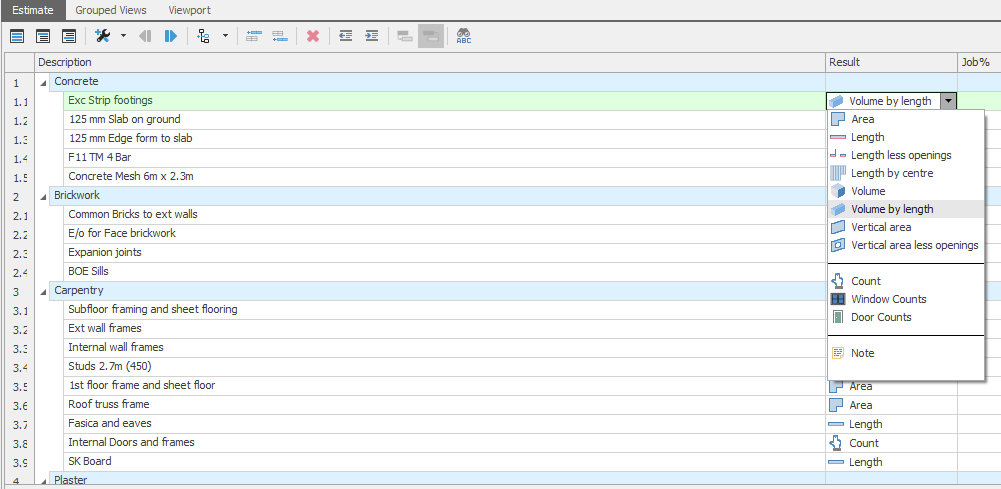Screen dimensions: 1001x489
Task: Click the decrease indent icon
Action: [345, 36]
